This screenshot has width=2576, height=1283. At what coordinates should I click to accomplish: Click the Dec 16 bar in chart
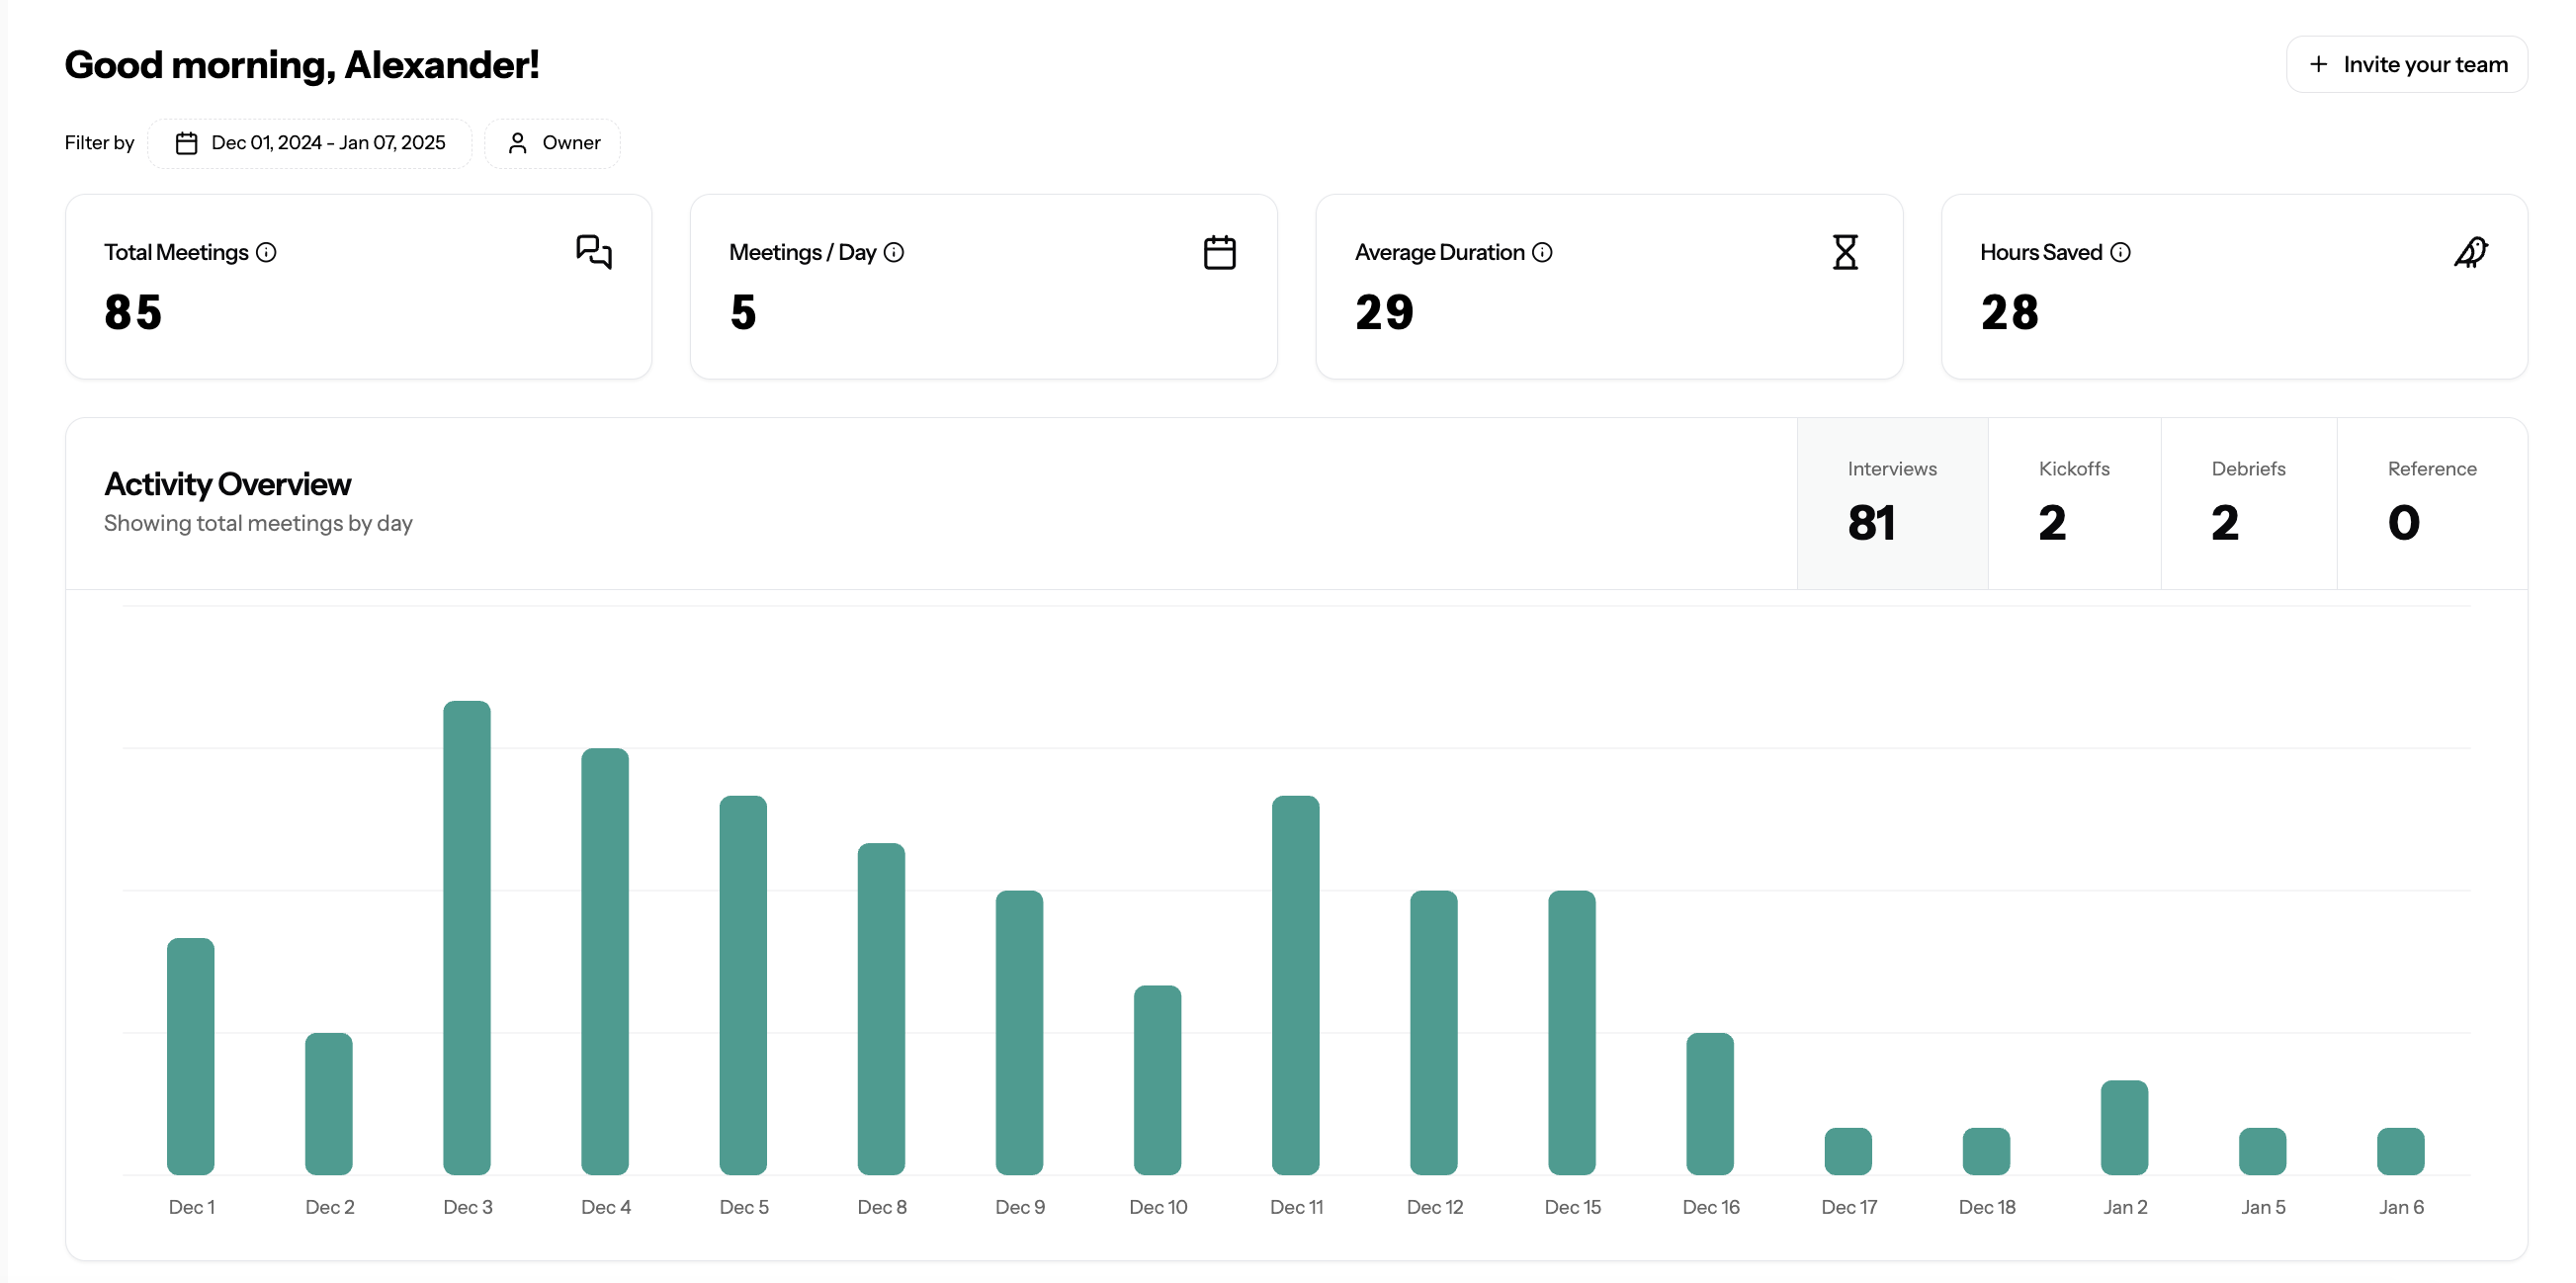click(1710, 1103)
